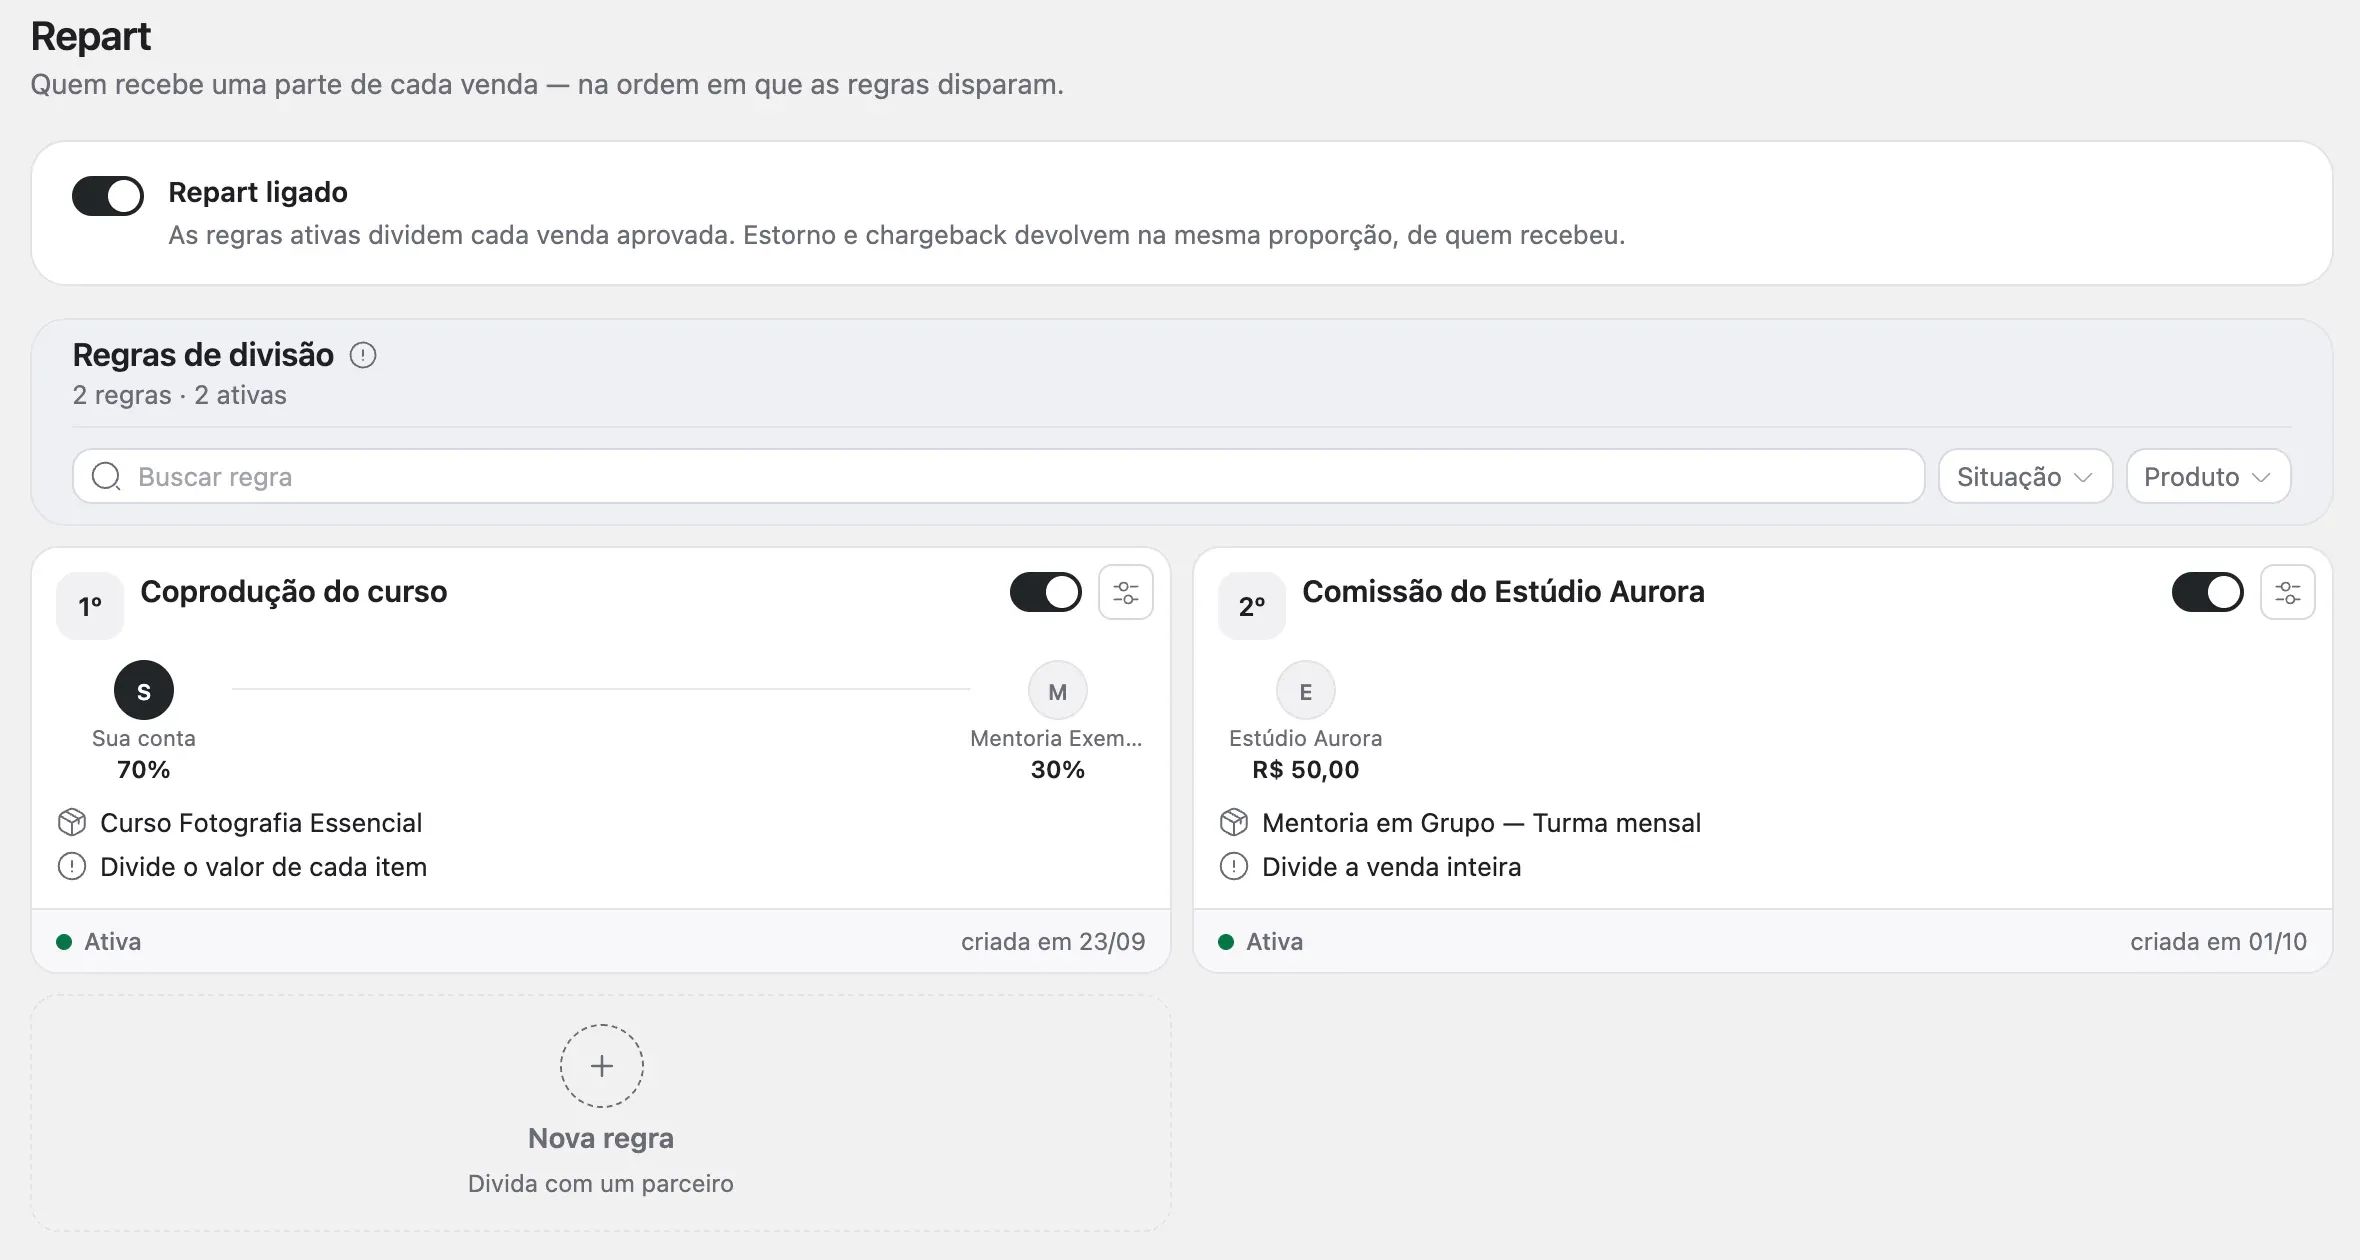
Task: Click the M avatar for Mentoria Exem...
Action: (x=1057, y=690)
